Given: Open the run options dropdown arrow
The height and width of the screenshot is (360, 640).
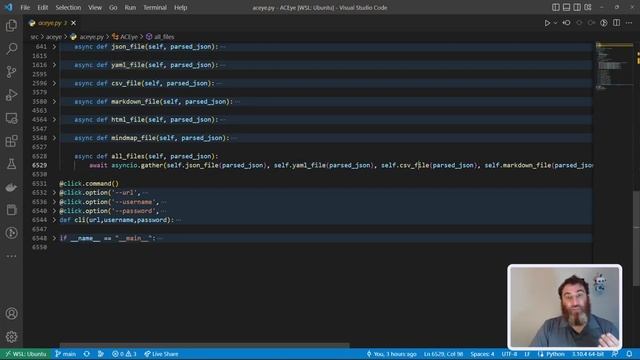Looking at the screenshot, I should click(x=556, y=23).
